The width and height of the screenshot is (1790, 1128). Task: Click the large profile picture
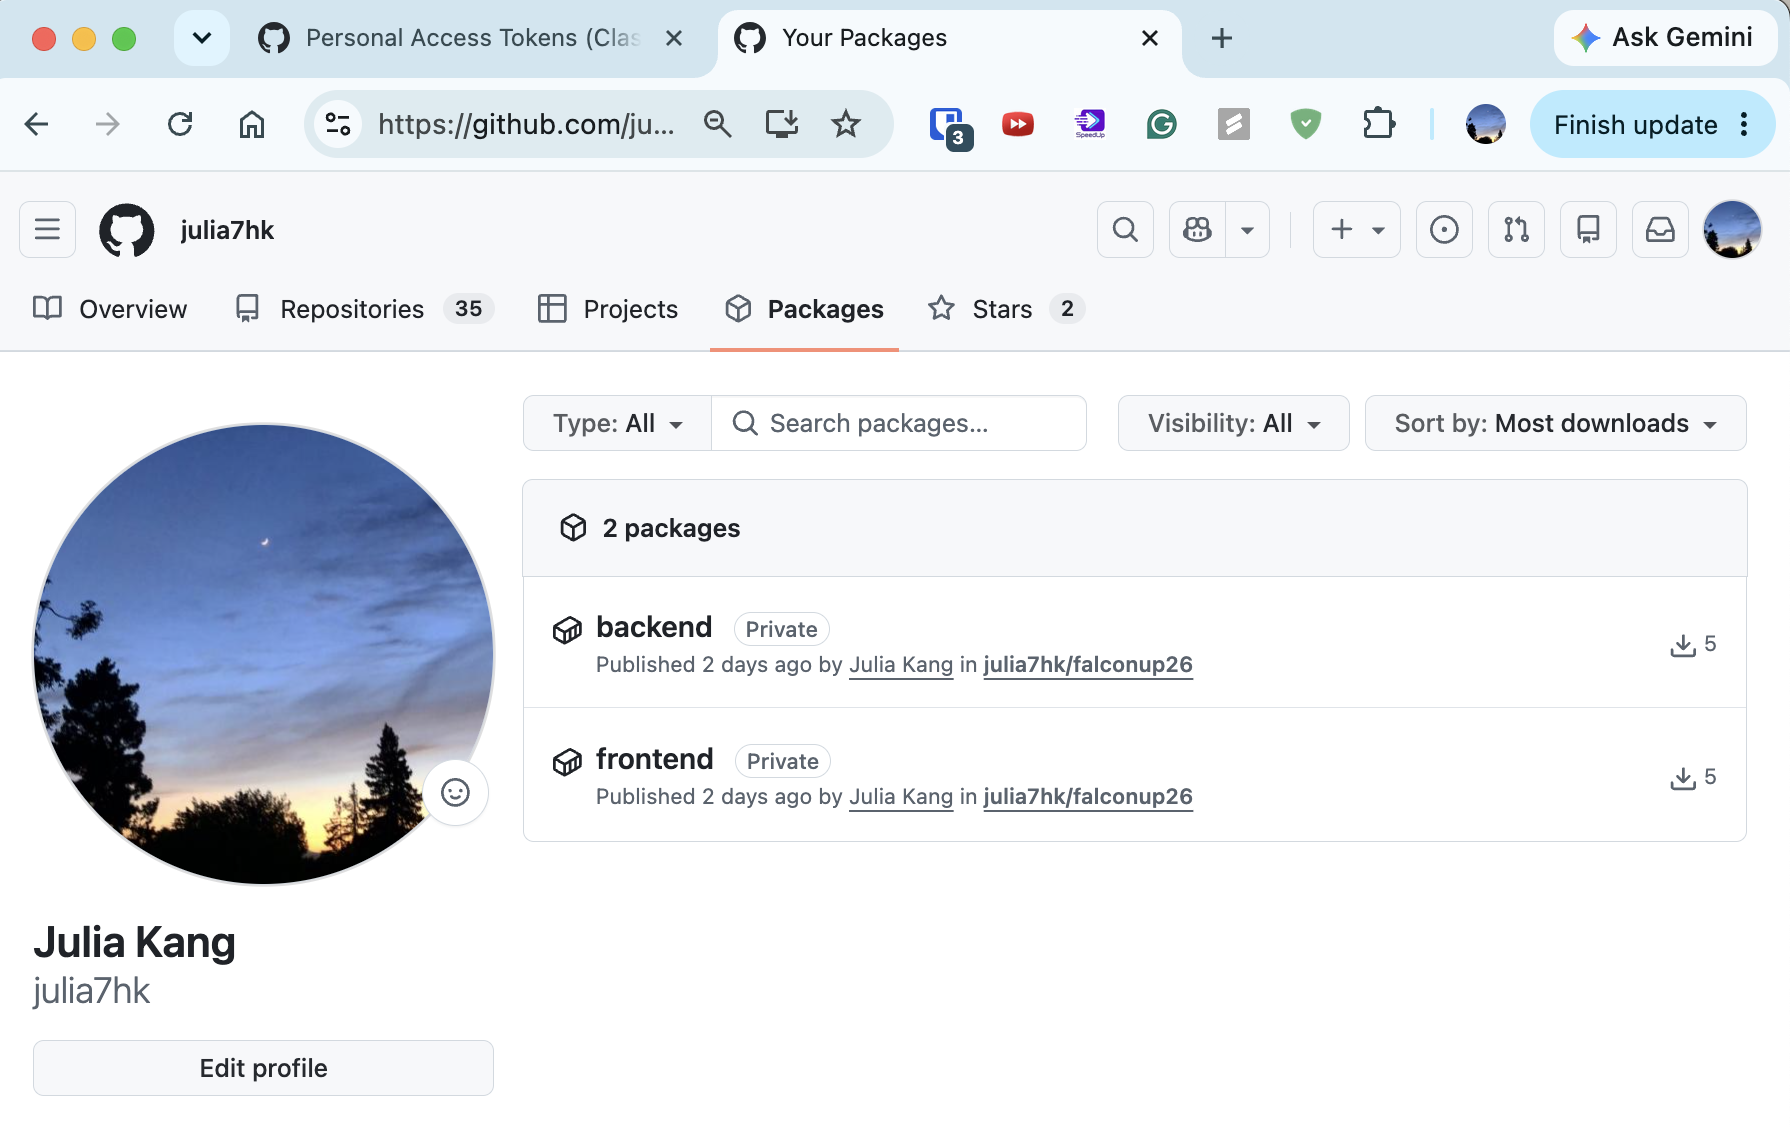tap(264, 654)
